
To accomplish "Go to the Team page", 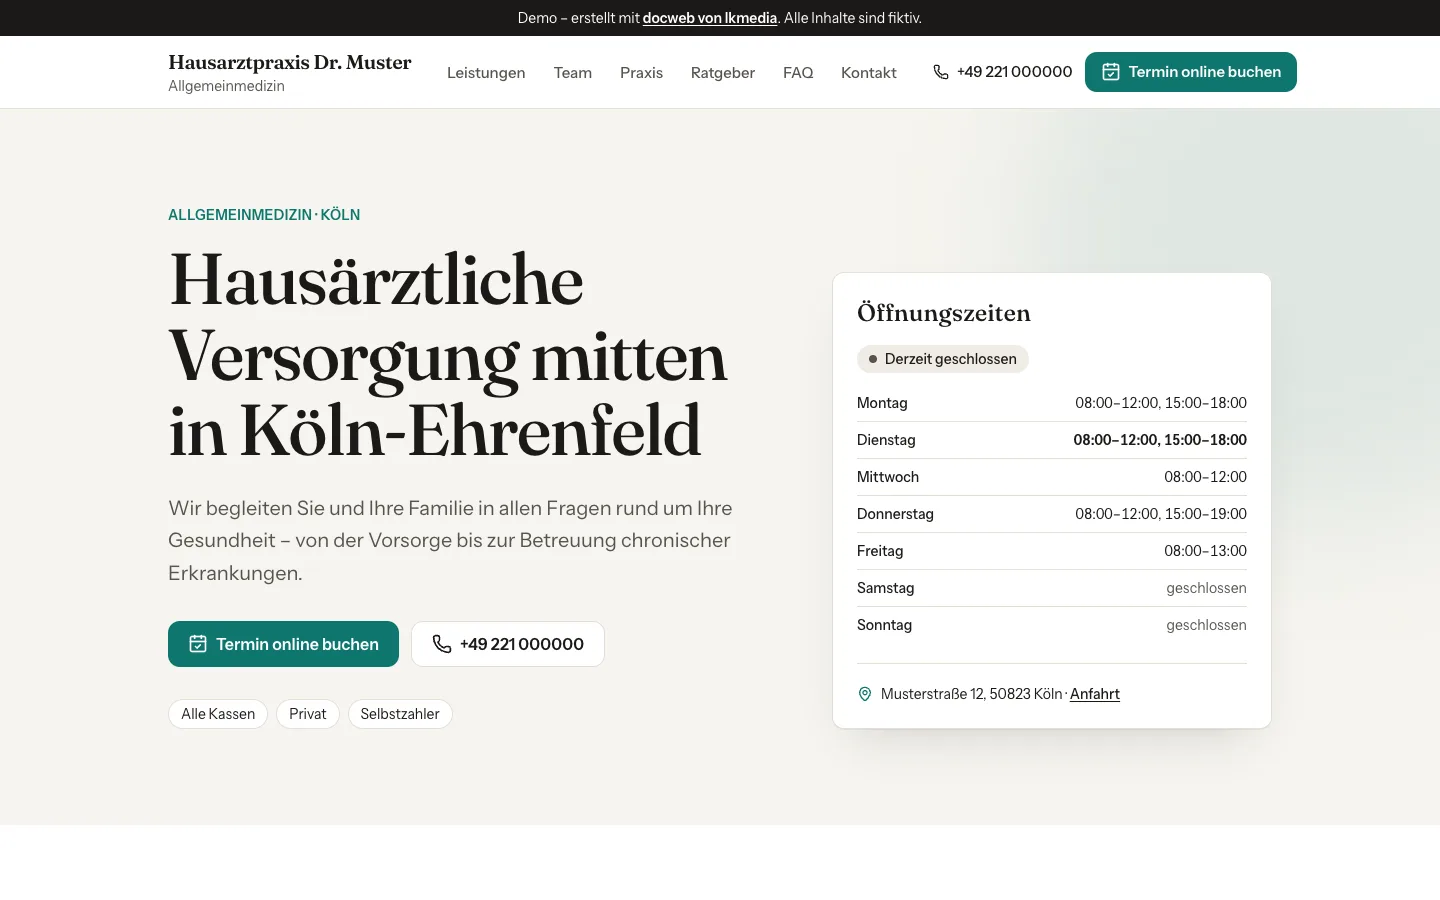I will tap(573, 73).
